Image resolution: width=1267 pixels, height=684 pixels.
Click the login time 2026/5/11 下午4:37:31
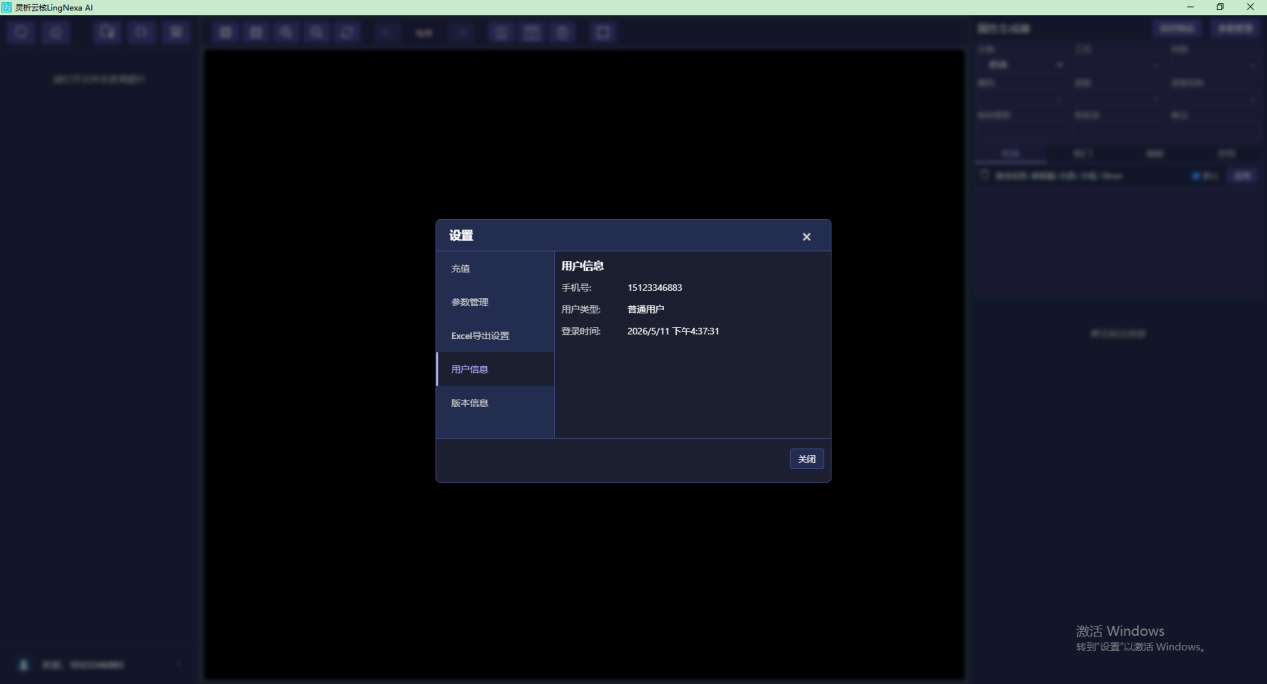coord(673,331)
